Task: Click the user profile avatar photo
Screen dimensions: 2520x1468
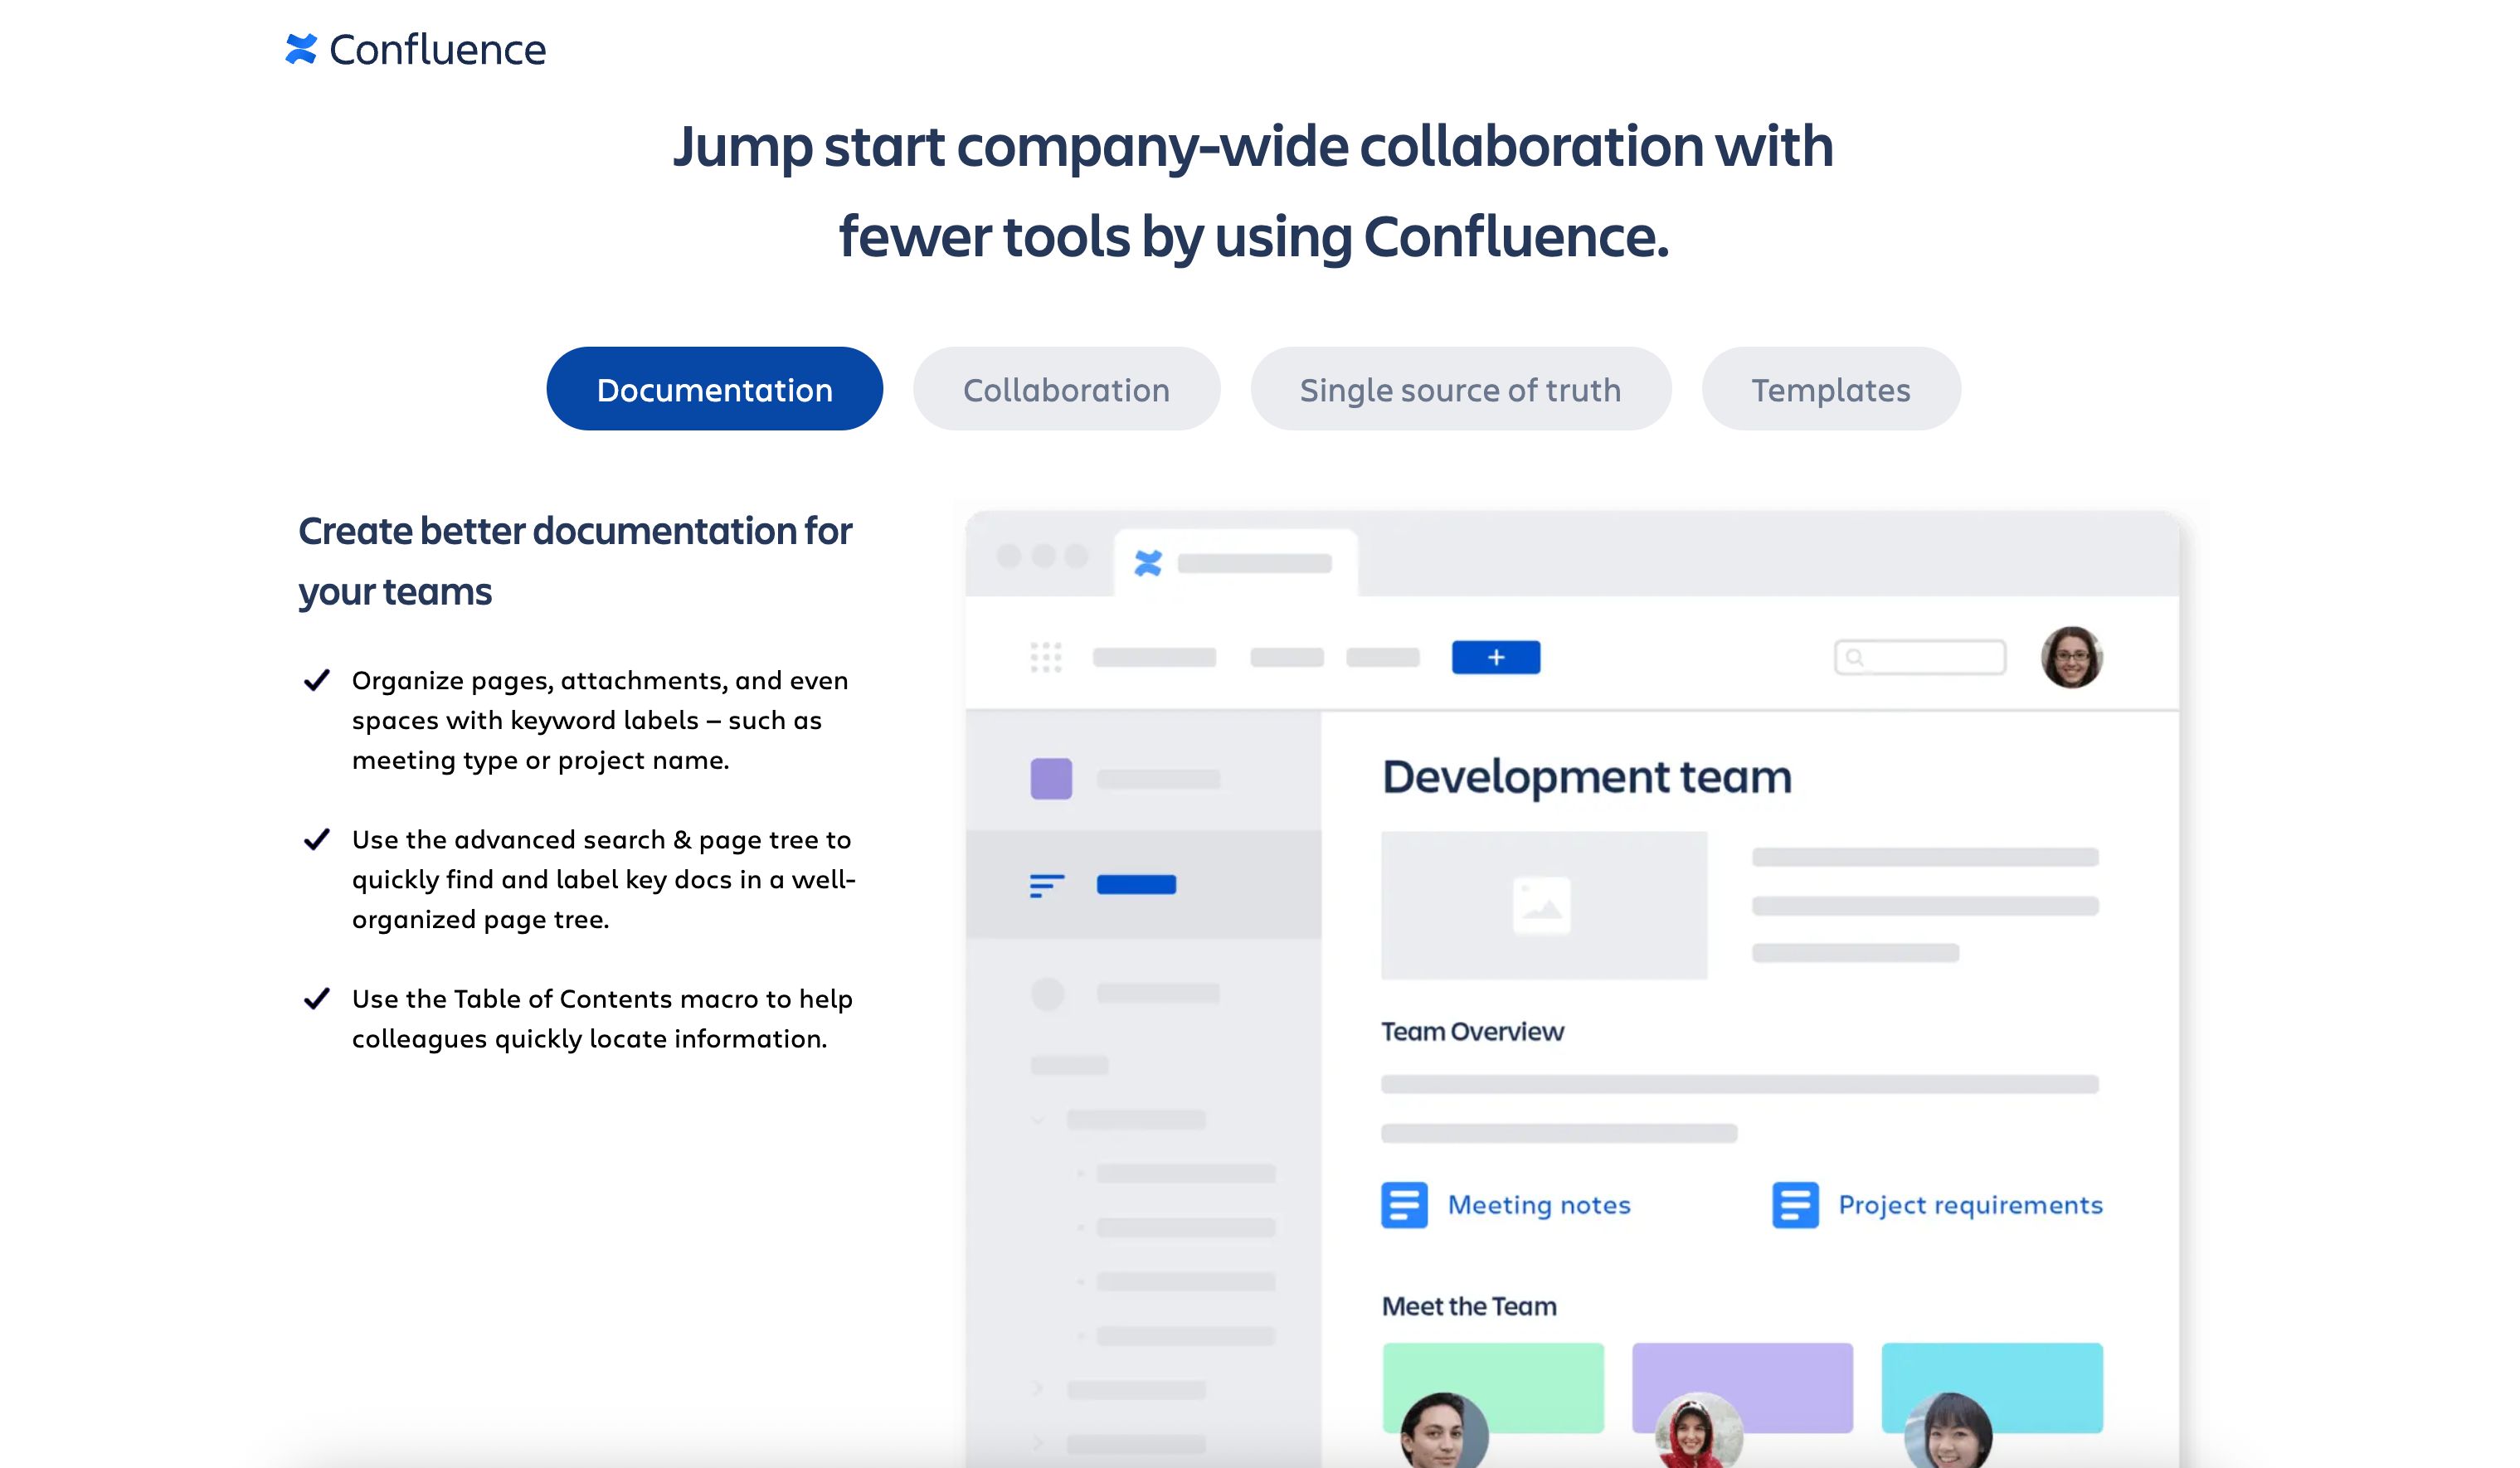Action: [x=2071, y=657]
